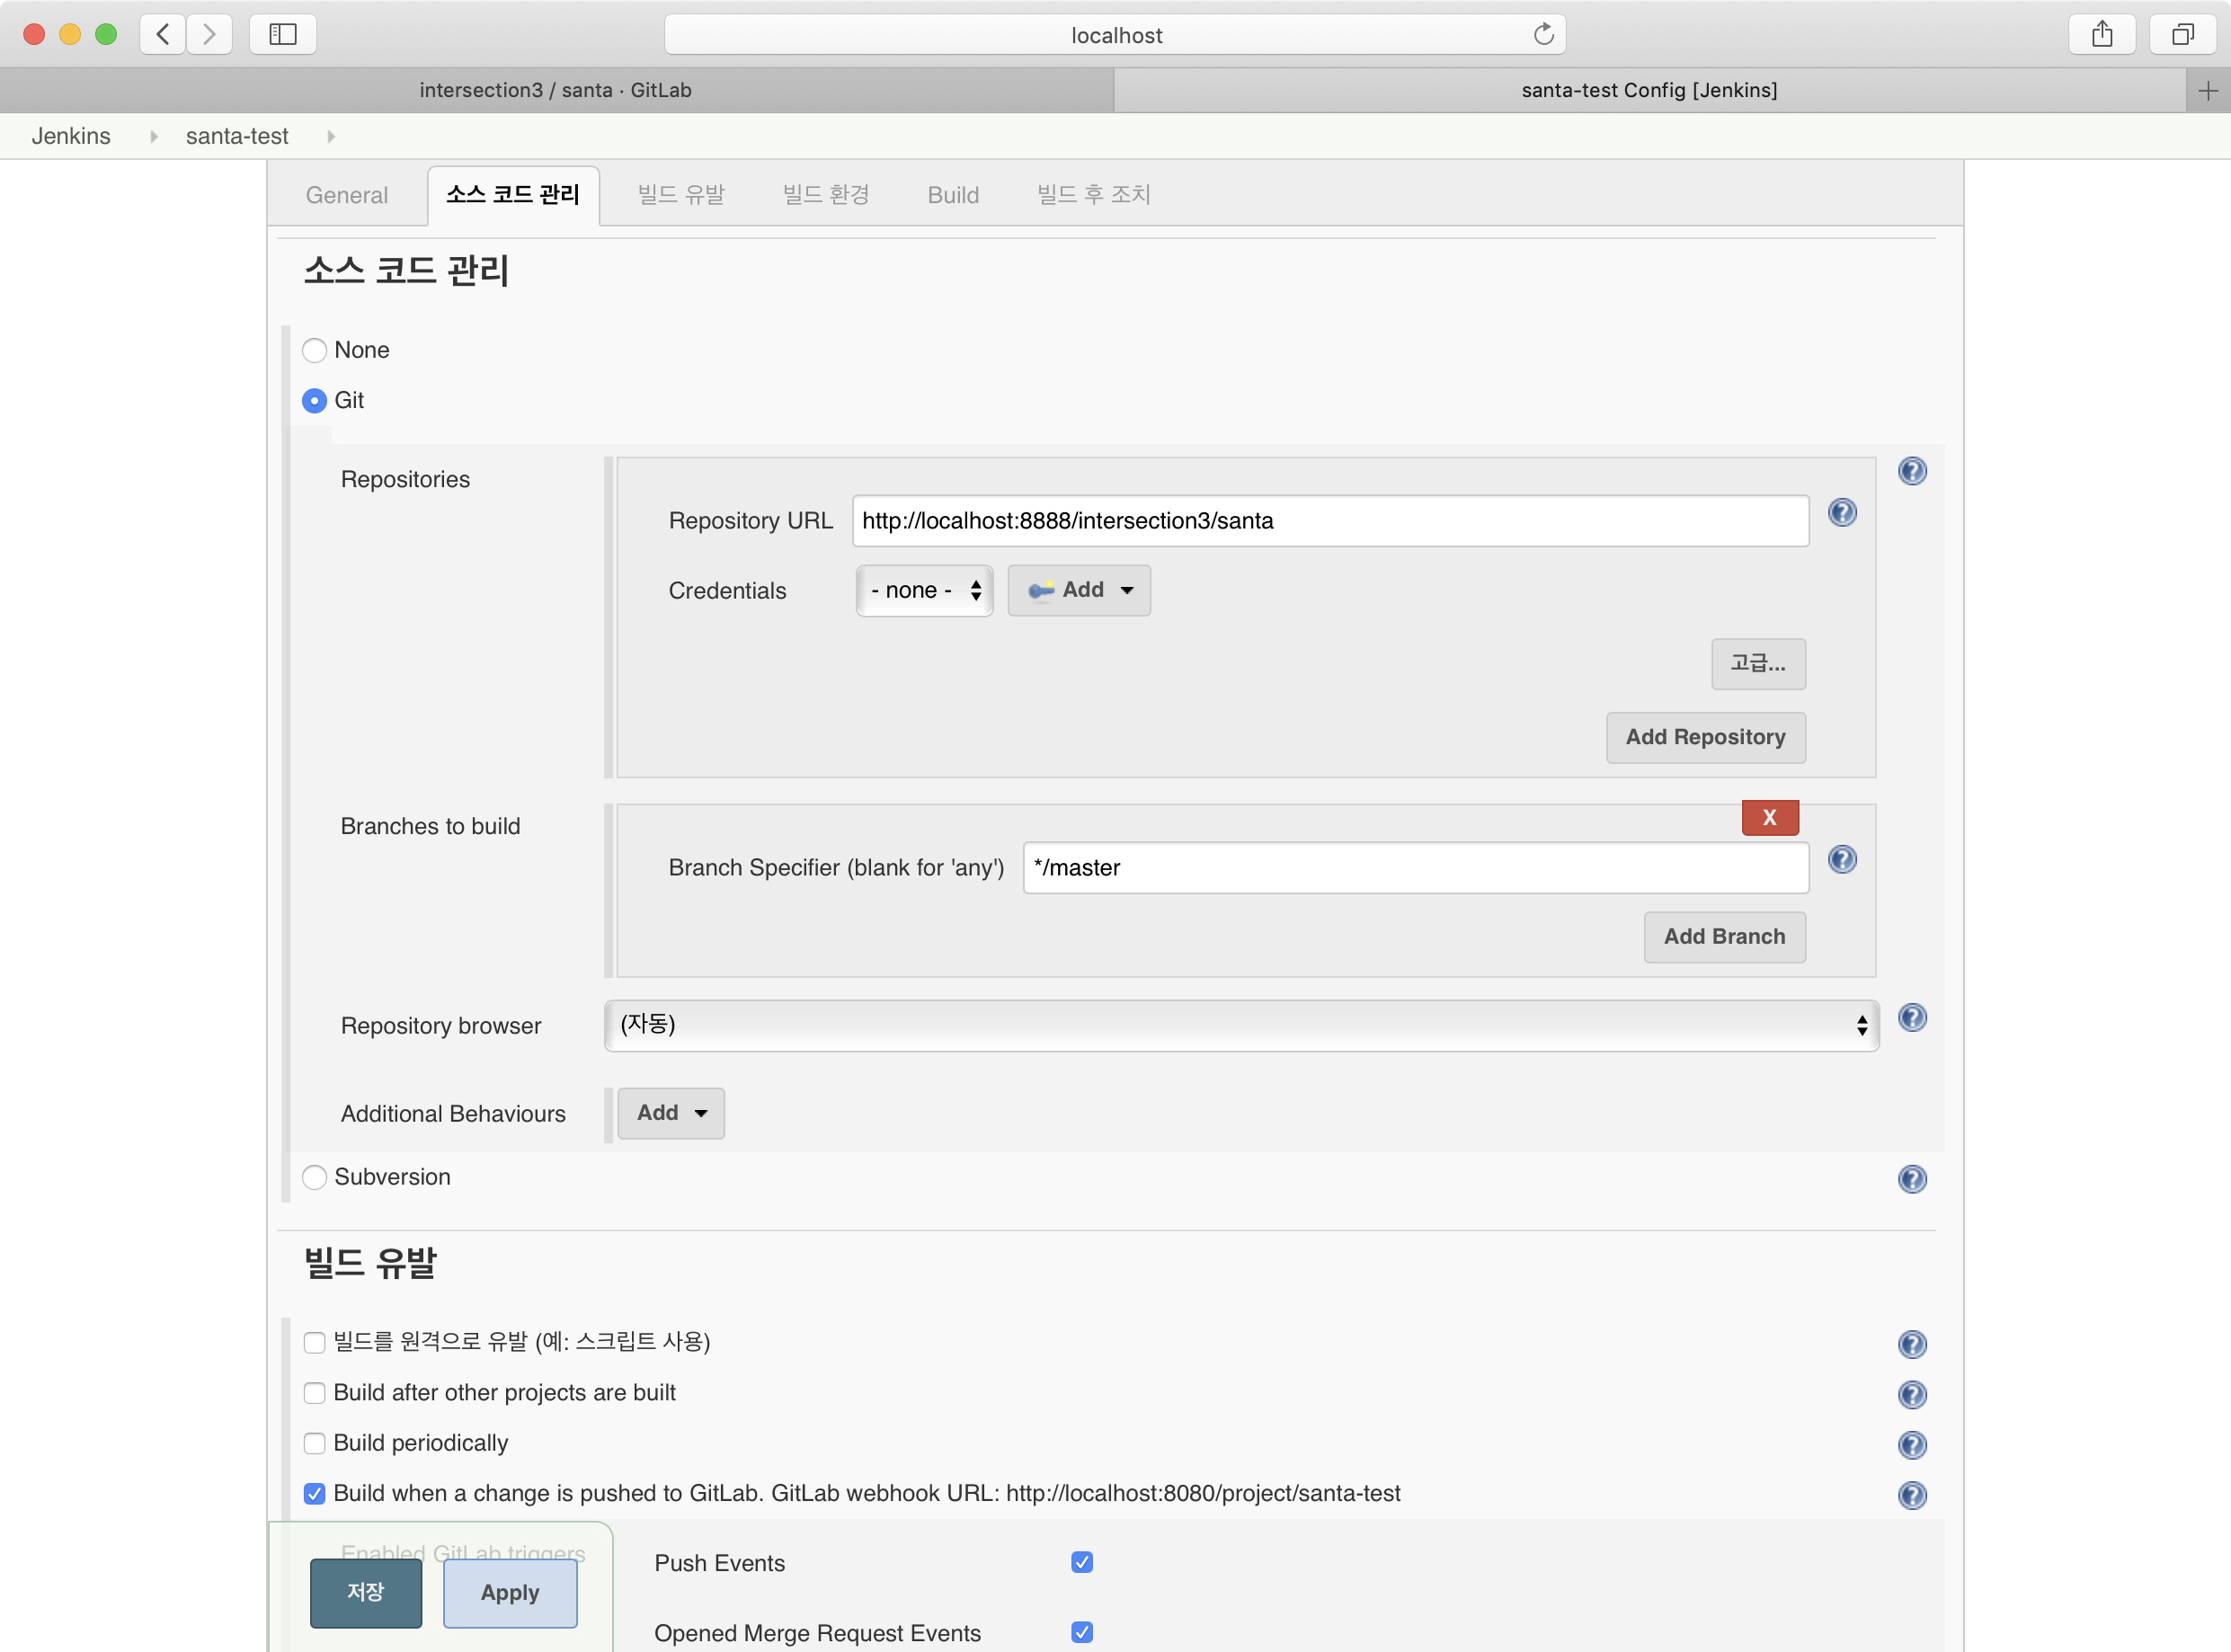Go forward with the browser forward arrow
This screenshot has width=2231, height=1652.
point(209,34)
